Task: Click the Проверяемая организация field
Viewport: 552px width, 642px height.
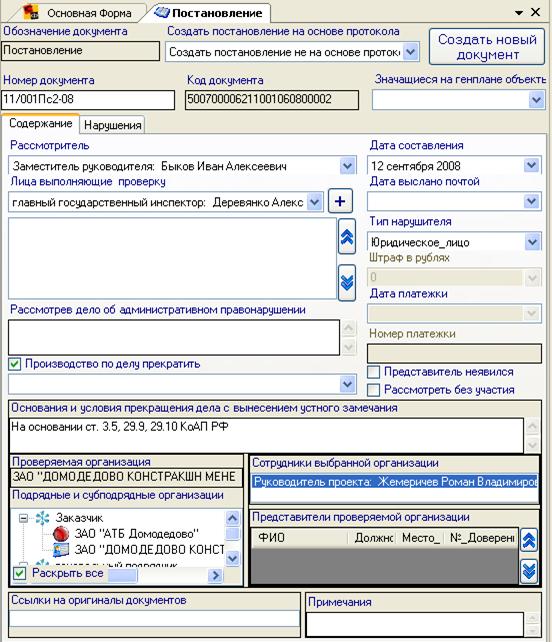Action: pos(127,477)
